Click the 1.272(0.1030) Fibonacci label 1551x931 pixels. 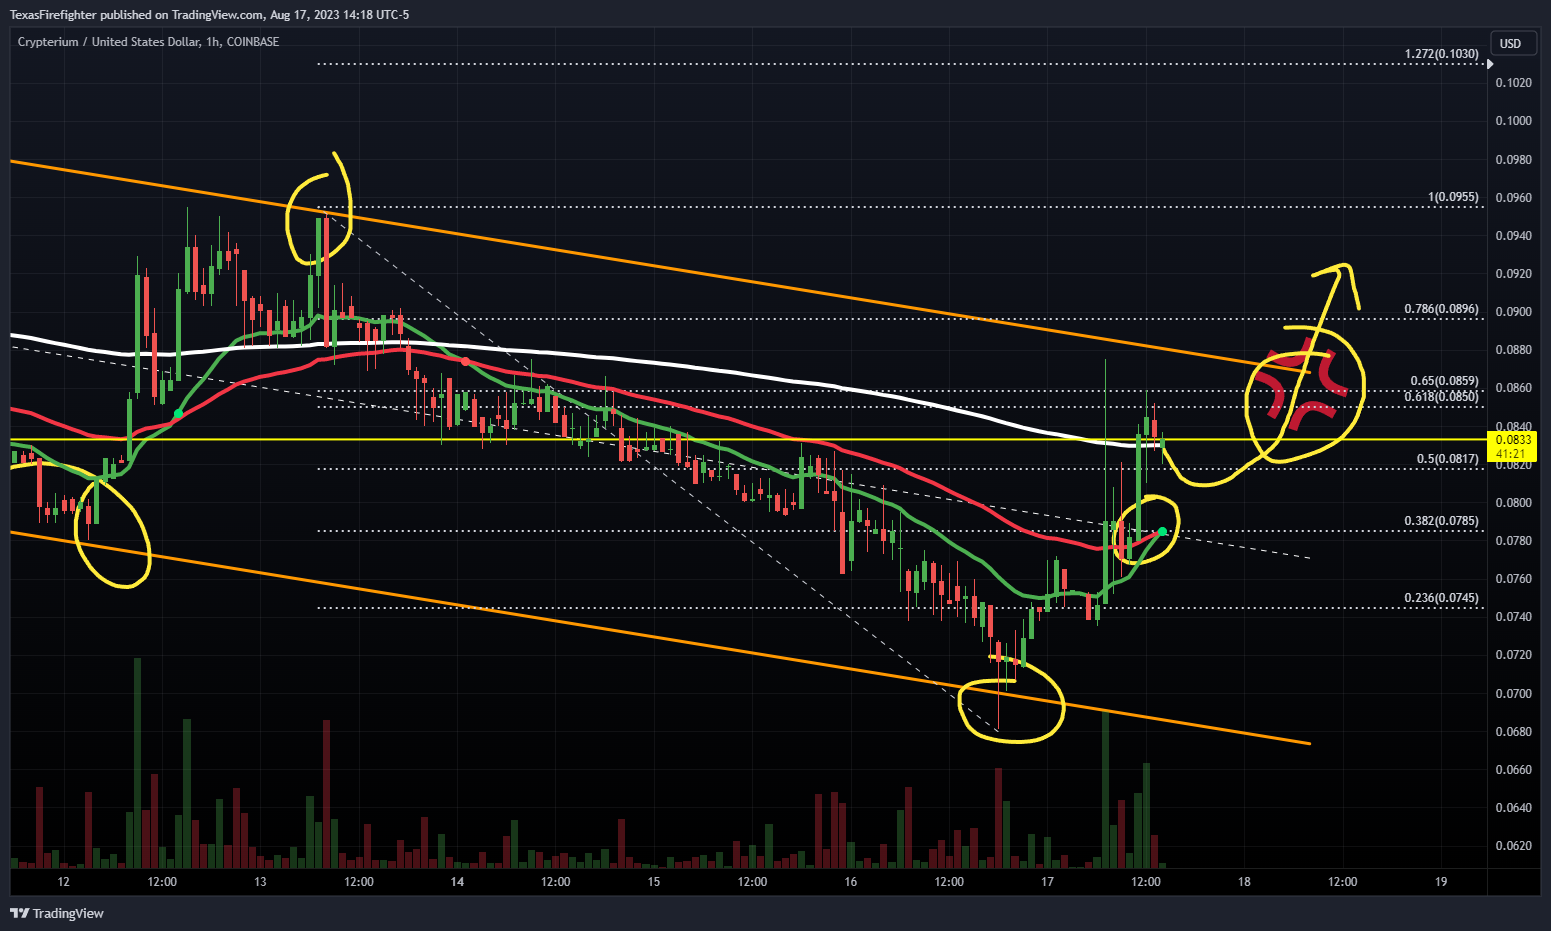1441,54
